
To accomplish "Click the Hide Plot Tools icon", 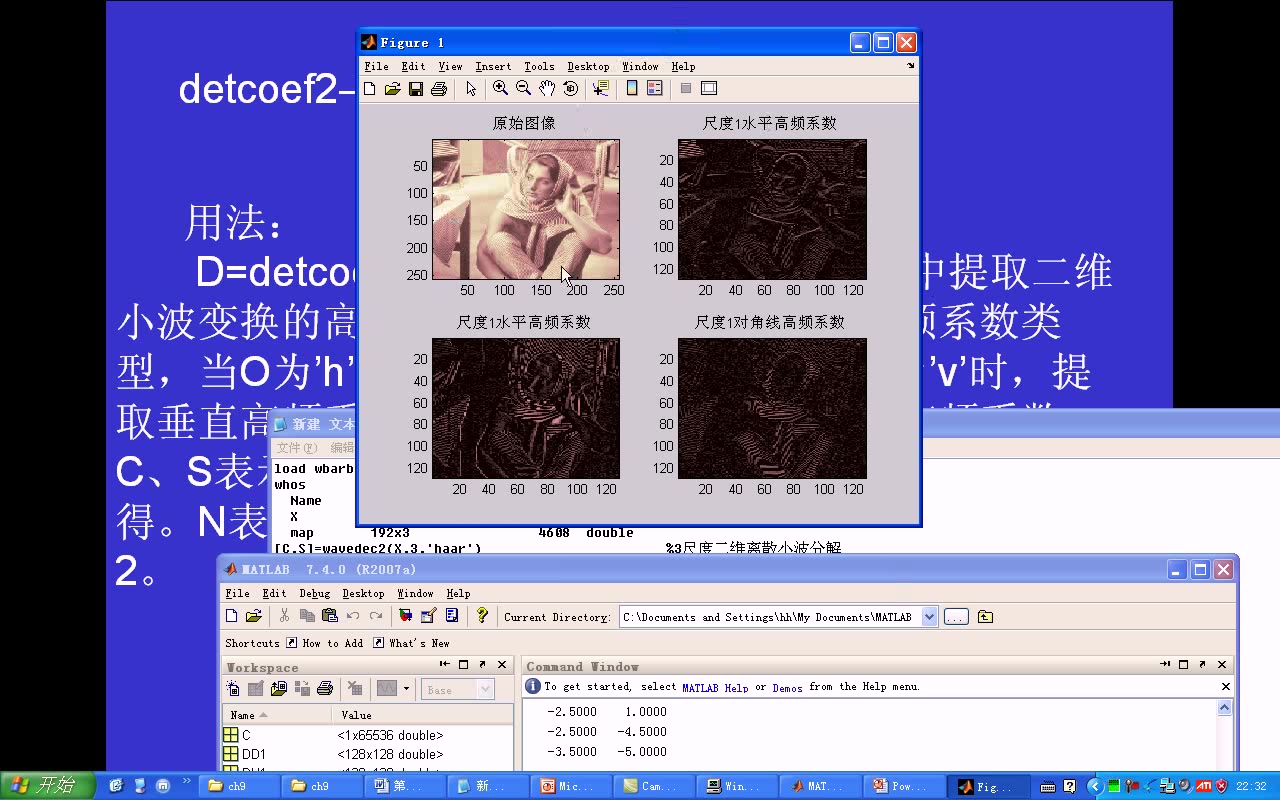I will (686, 89).
